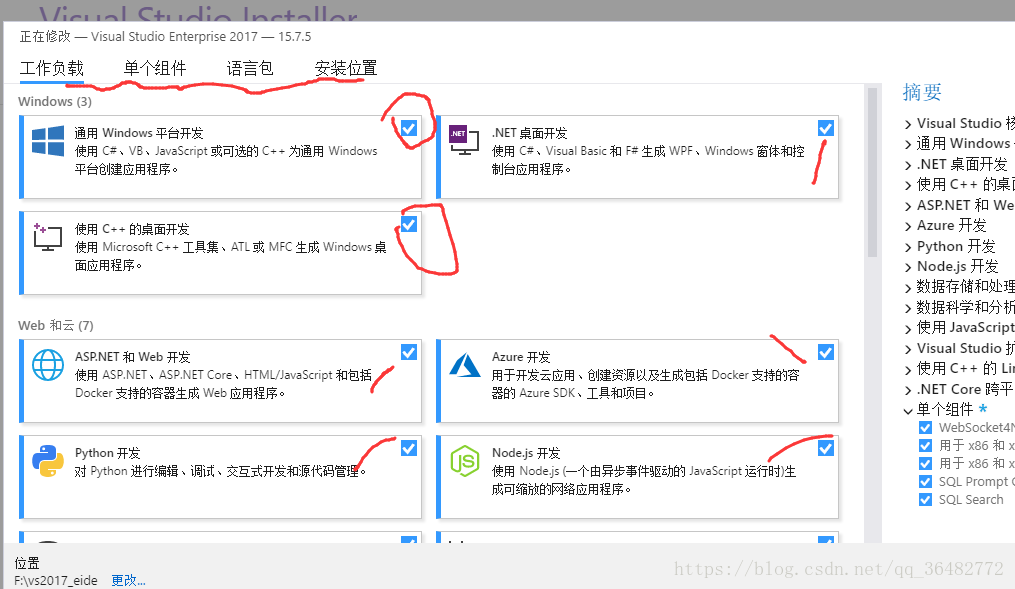Image resolution: width=1015 pixels, height=589 pixels.
Task: Click the Web 和云 (7) section heading
Action: (56, 326)
